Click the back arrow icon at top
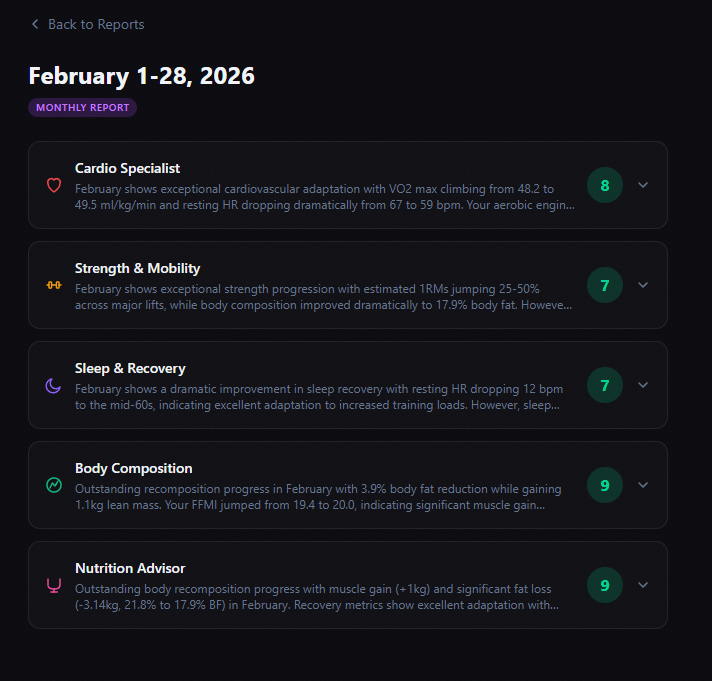Image resolution: width=712 pixels, height=681 pixels. tap(35, 24)
